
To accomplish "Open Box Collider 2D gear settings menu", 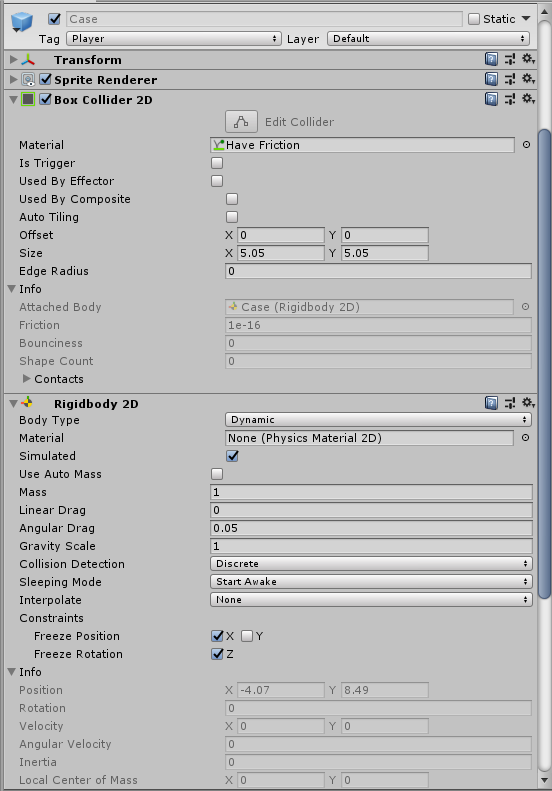I will pos(528,99).
